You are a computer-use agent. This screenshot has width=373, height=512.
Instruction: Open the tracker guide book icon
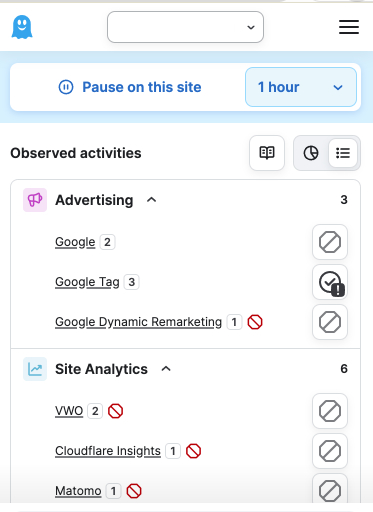click(267, 153)
